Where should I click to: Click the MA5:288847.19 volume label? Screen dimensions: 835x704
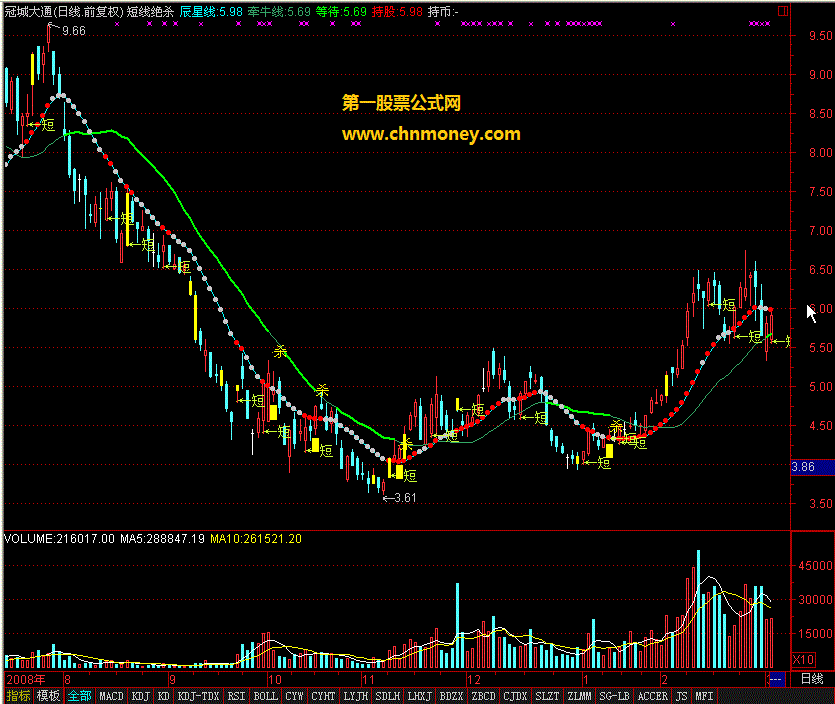coord(162,539)
